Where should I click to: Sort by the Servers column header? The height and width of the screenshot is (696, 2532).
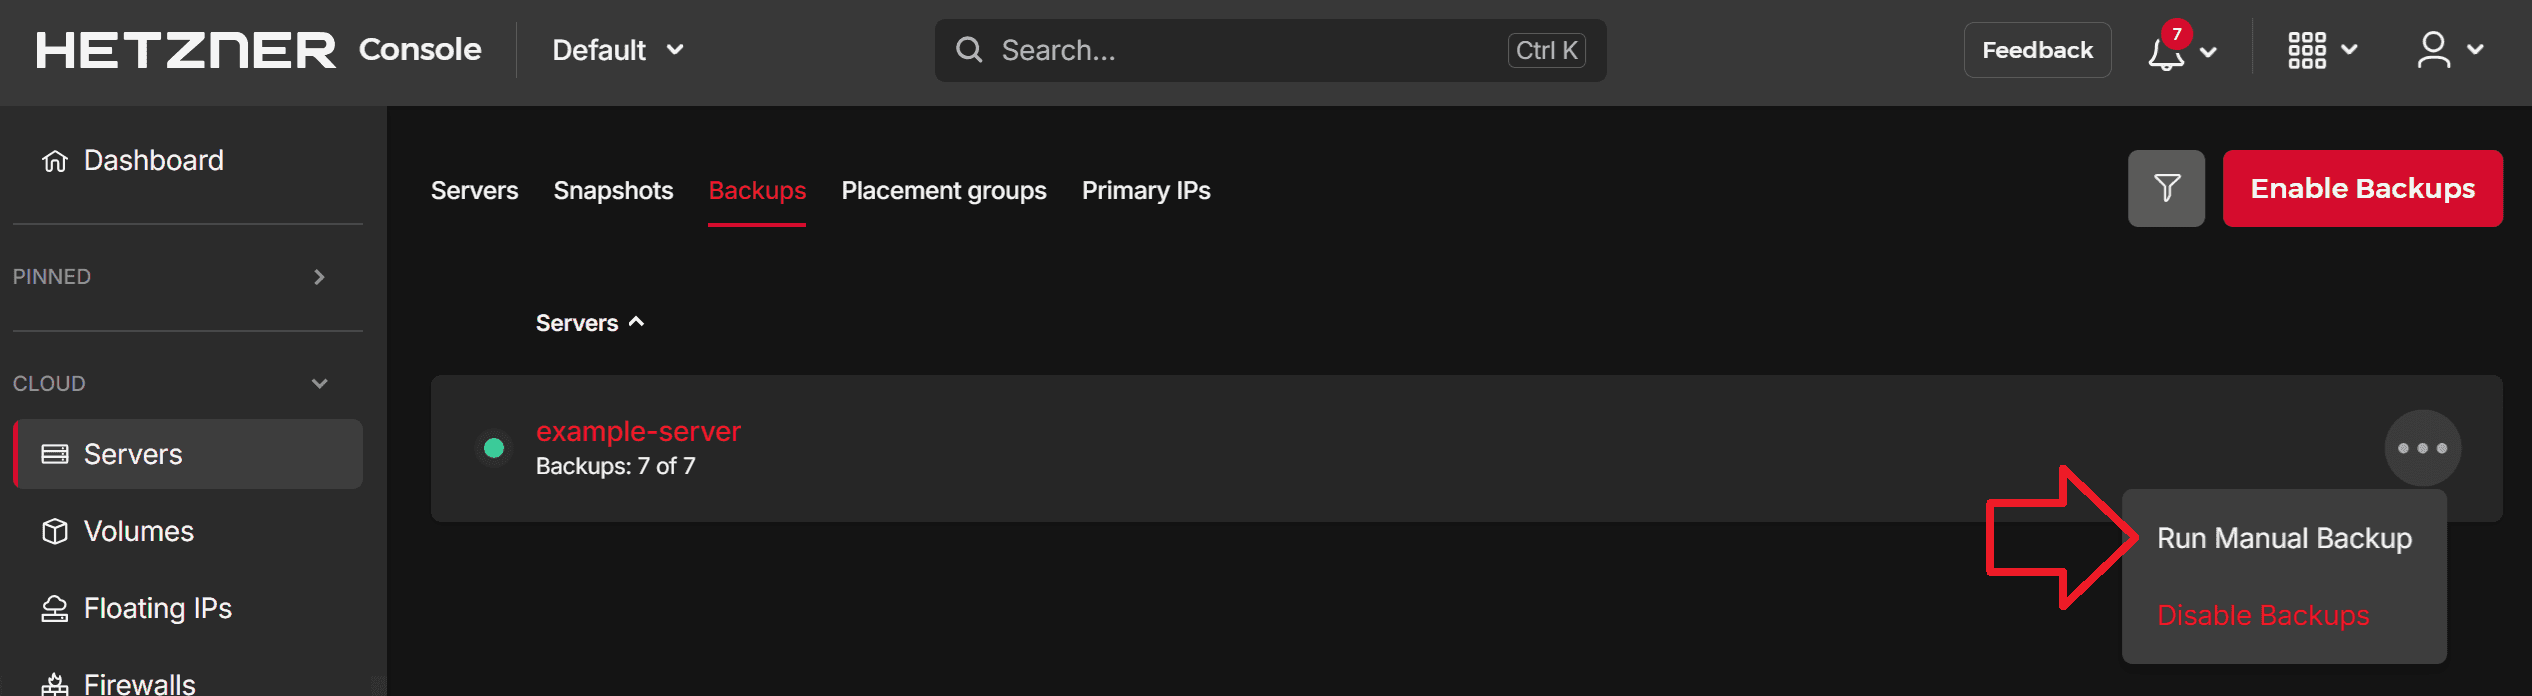[x=590, y=323]
